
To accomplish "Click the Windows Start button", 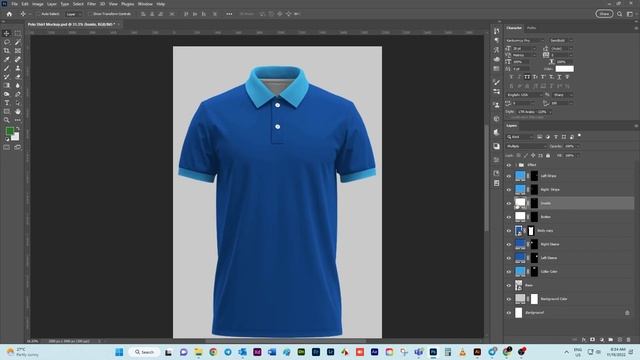I will (119, 352).
